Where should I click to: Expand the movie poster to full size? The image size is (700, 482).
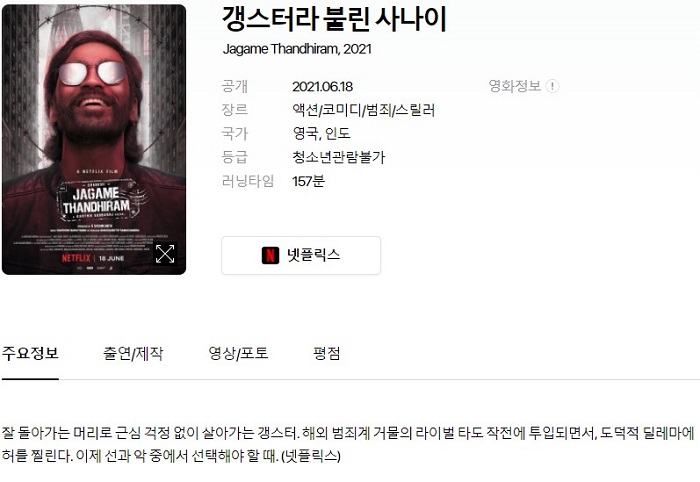[165, 254]
